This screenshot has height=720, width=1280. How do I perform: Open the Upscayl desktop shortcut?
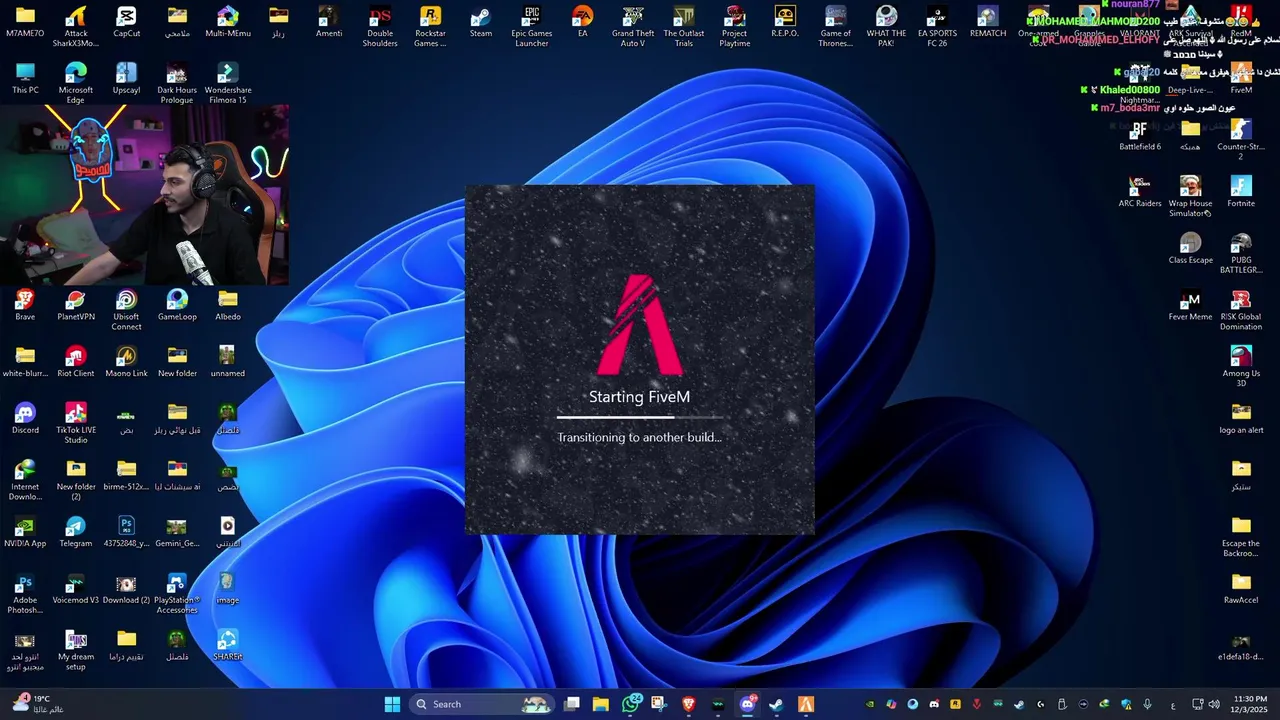coord(126,79)
